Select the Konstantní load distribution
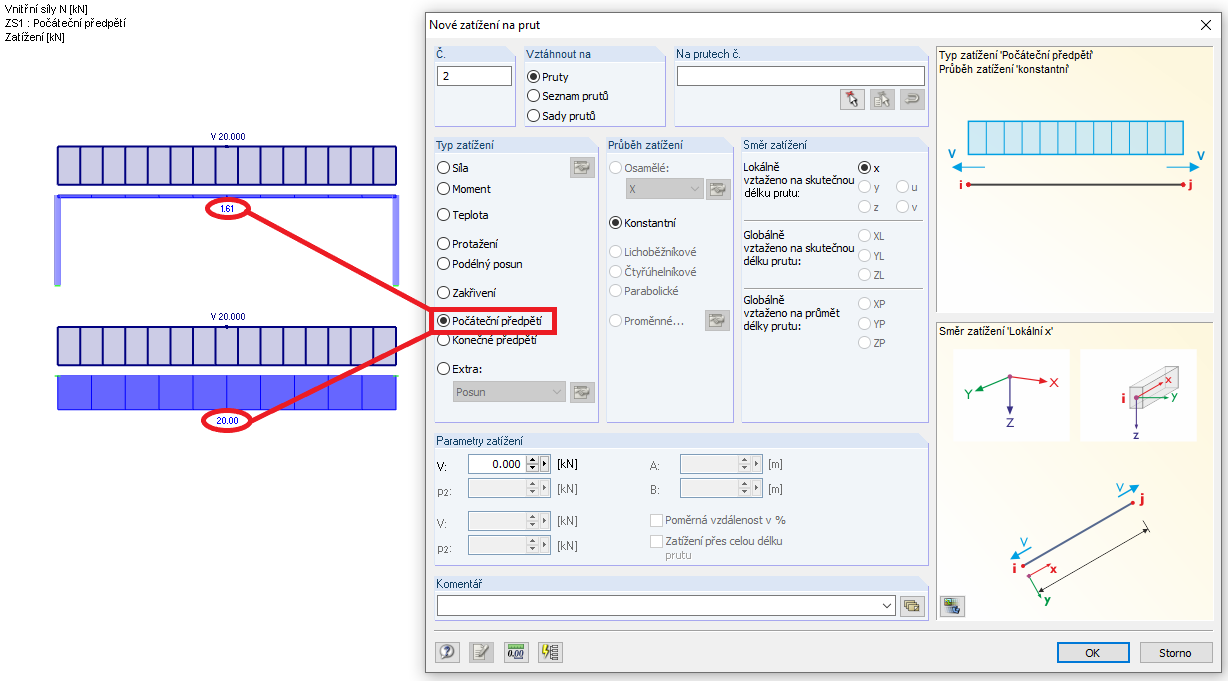This screenshot has width=1228, height=681. click(x=616, y=223)
